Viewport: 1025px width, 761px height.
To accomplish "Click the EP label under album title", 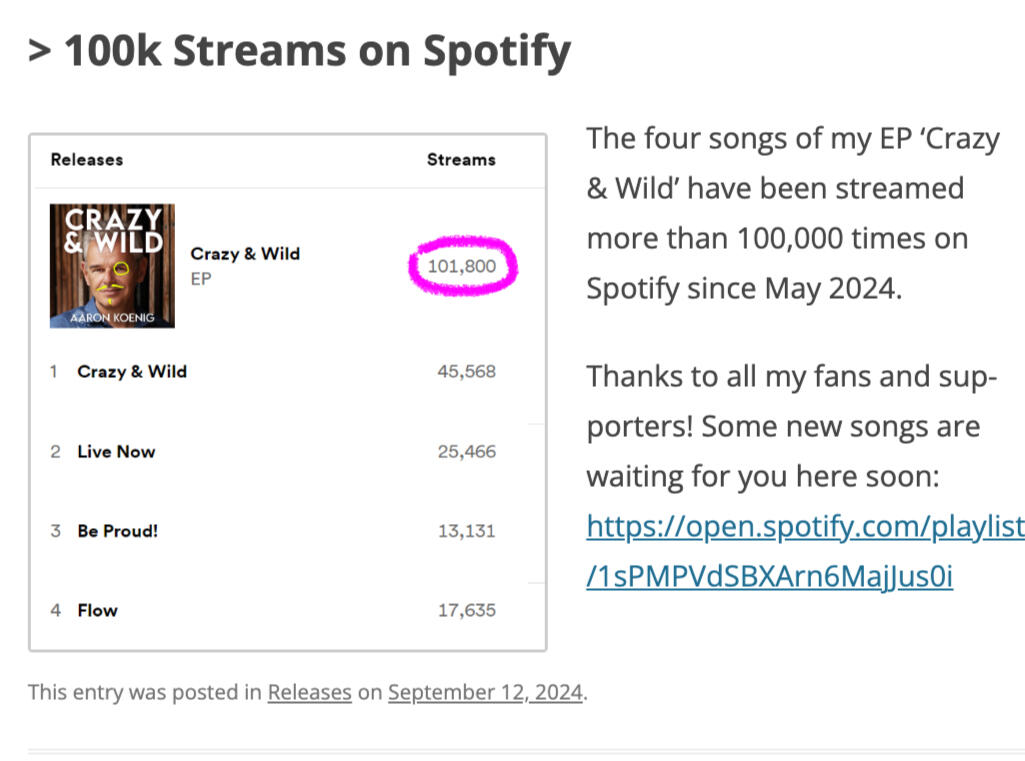I will point(201,279).
